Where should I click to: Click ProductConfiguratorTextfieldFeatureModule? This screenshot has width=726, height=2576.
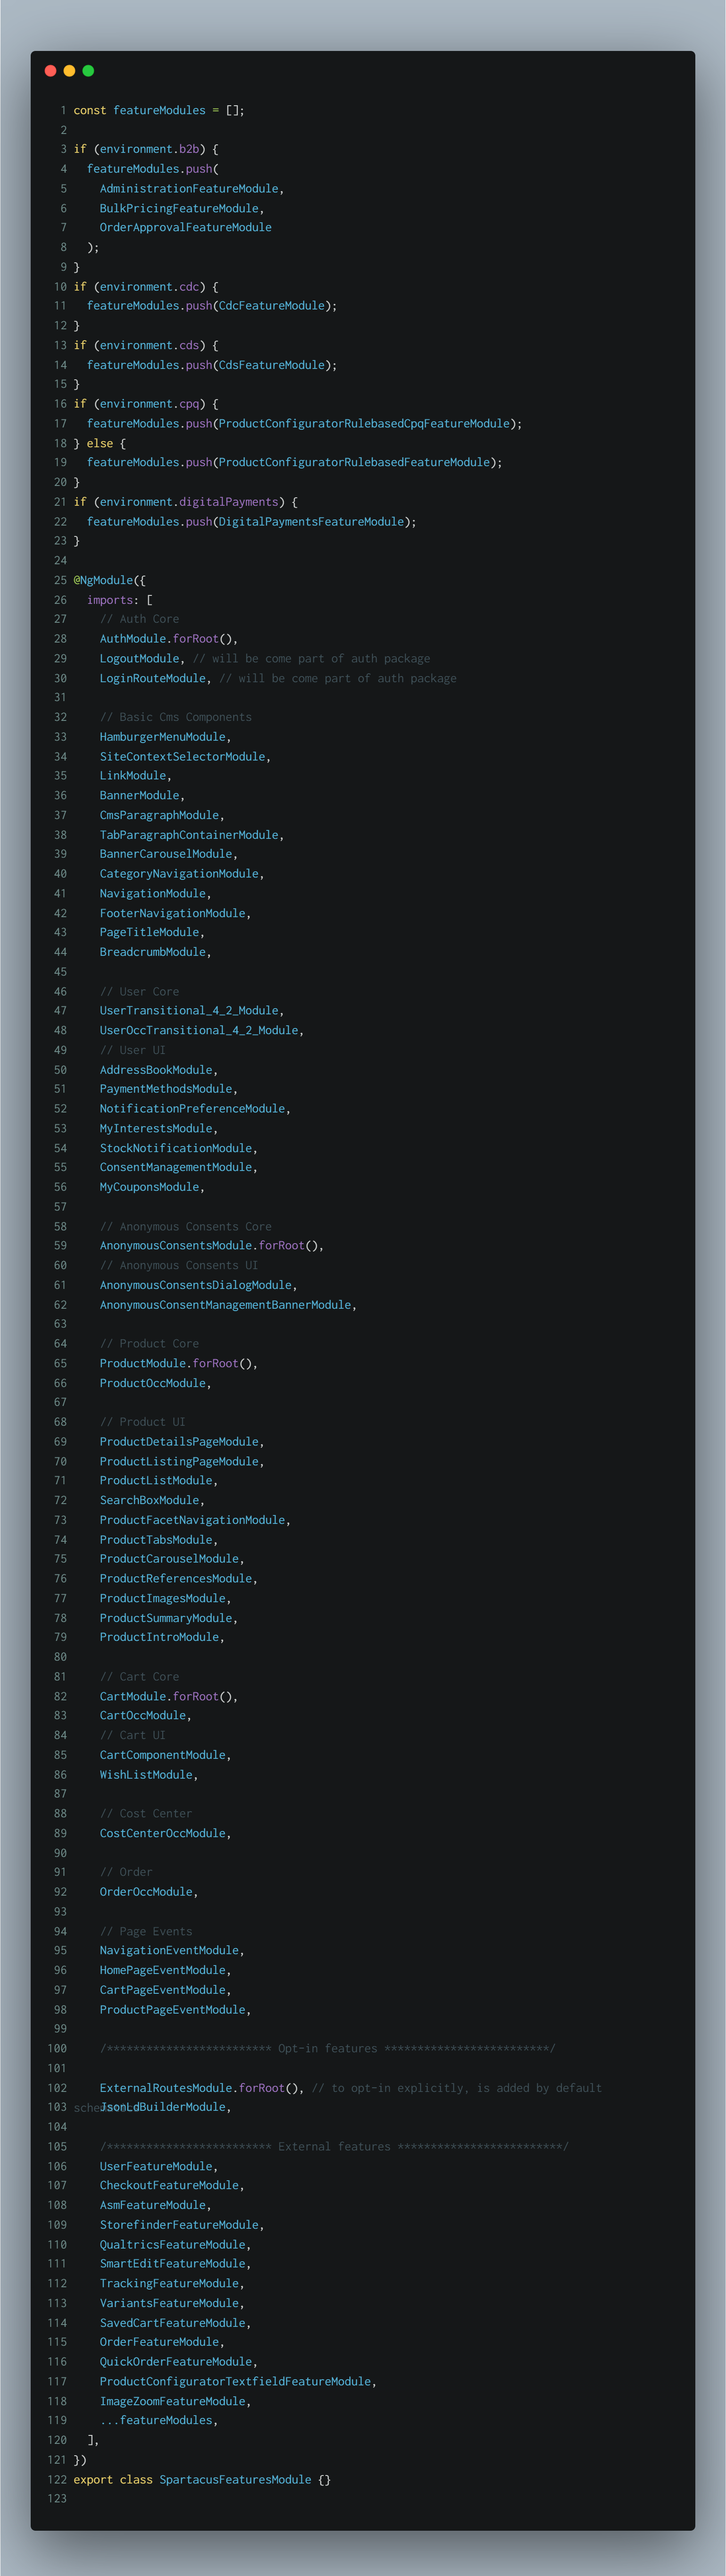[235, 2382]
